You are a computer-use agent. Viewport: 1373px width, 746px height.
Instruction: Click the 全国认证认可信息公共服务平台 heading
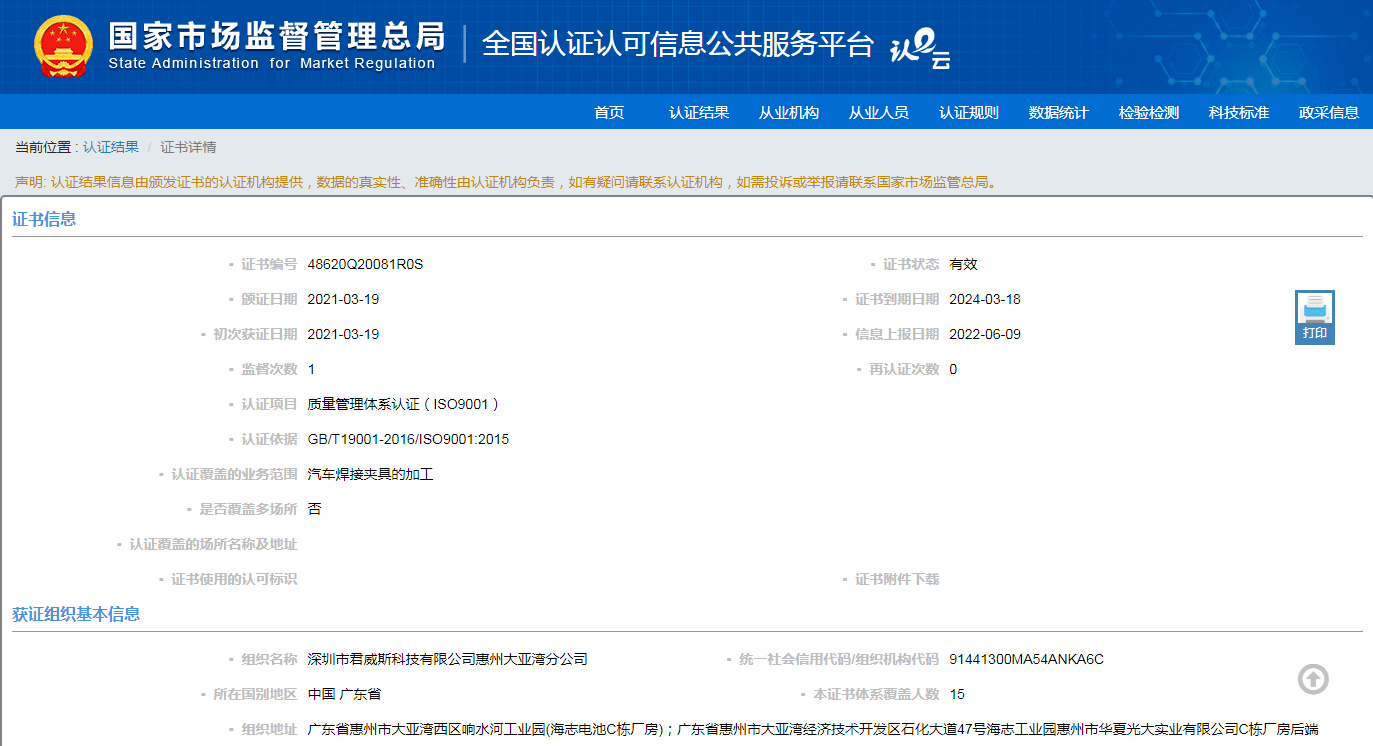(678, 44)
